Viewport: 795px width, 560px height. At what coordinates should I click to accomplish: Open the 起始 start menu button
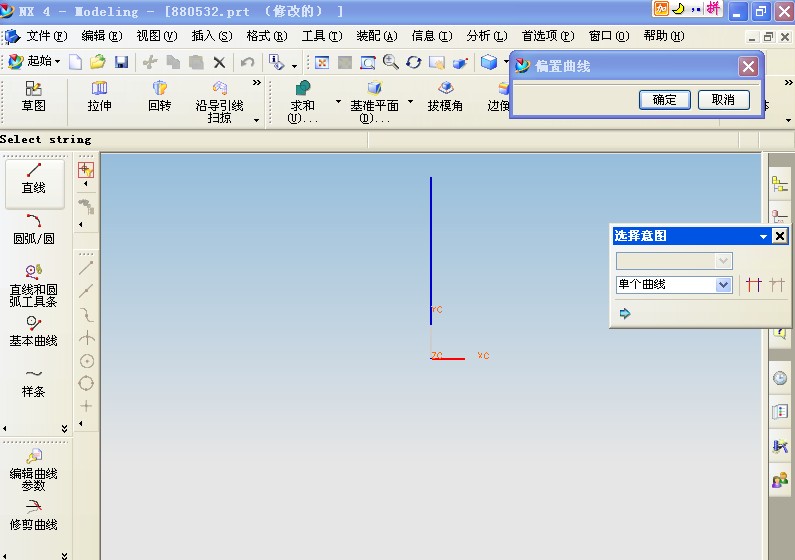pyautogui.click(x=34, y=61)
